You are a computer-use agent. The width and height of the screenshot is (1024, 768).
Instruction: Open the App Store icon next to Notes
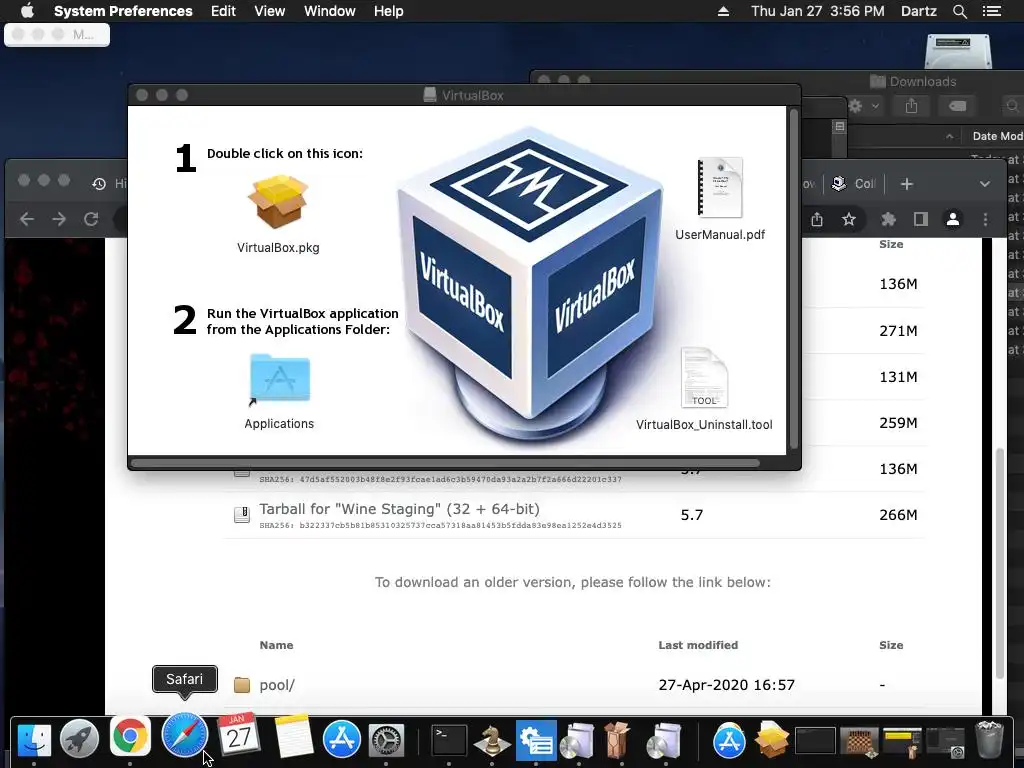point(342,739)
